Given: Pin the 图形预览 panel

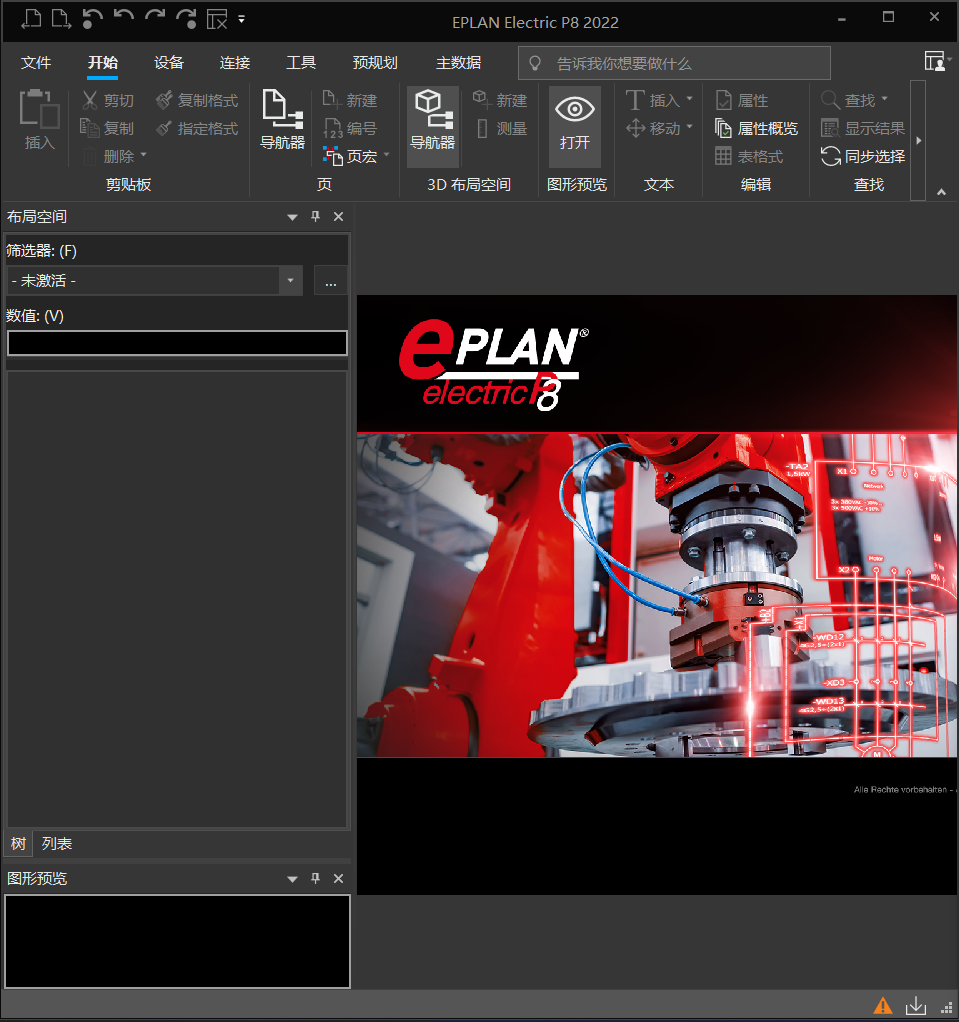Looking at the screenshot, I should click(x=315, y=878).
